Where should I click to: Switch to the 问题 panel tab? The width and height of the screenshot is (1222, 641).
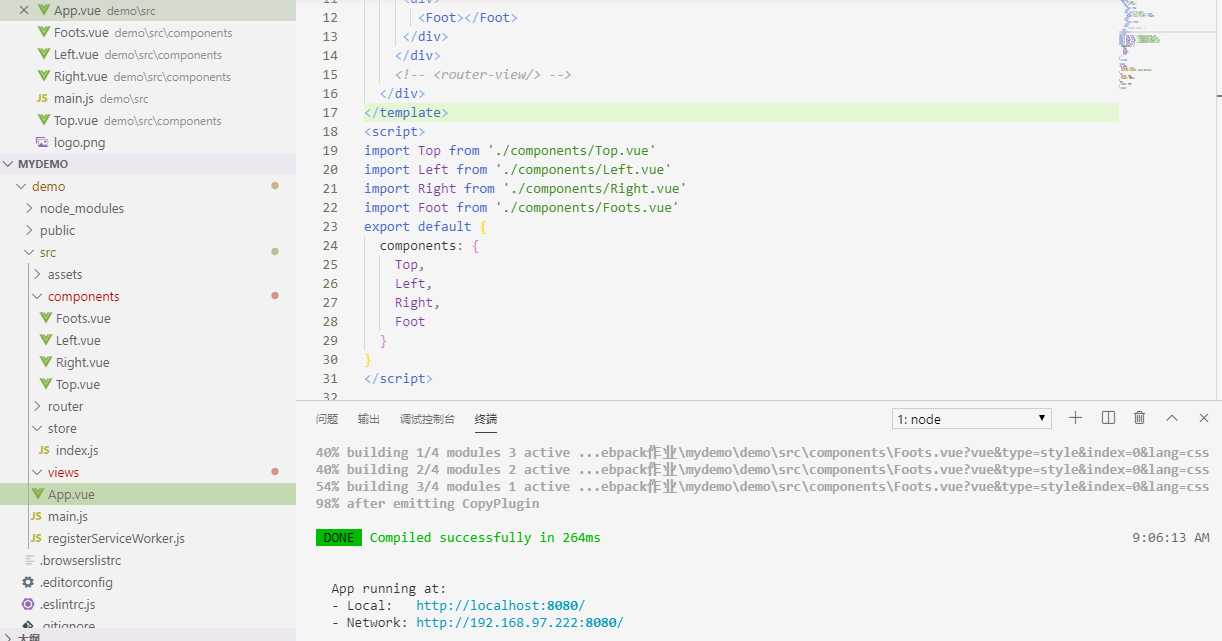click(327, 419)
